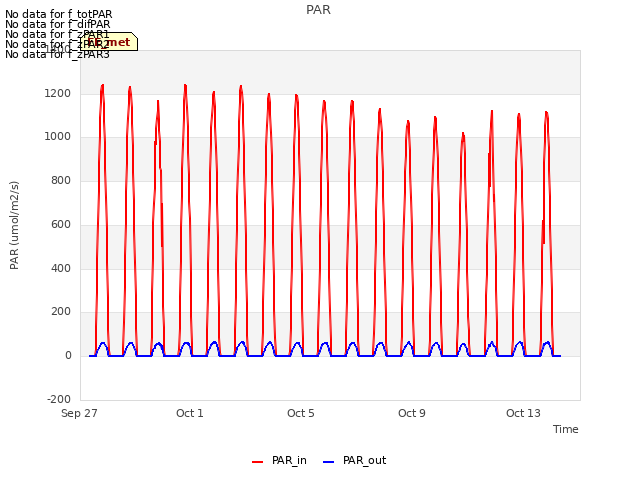Viewport: 640px width, 480px height.
Task: Click the Sep 27 x-axis tick label
Action: (x=79, y=413)
